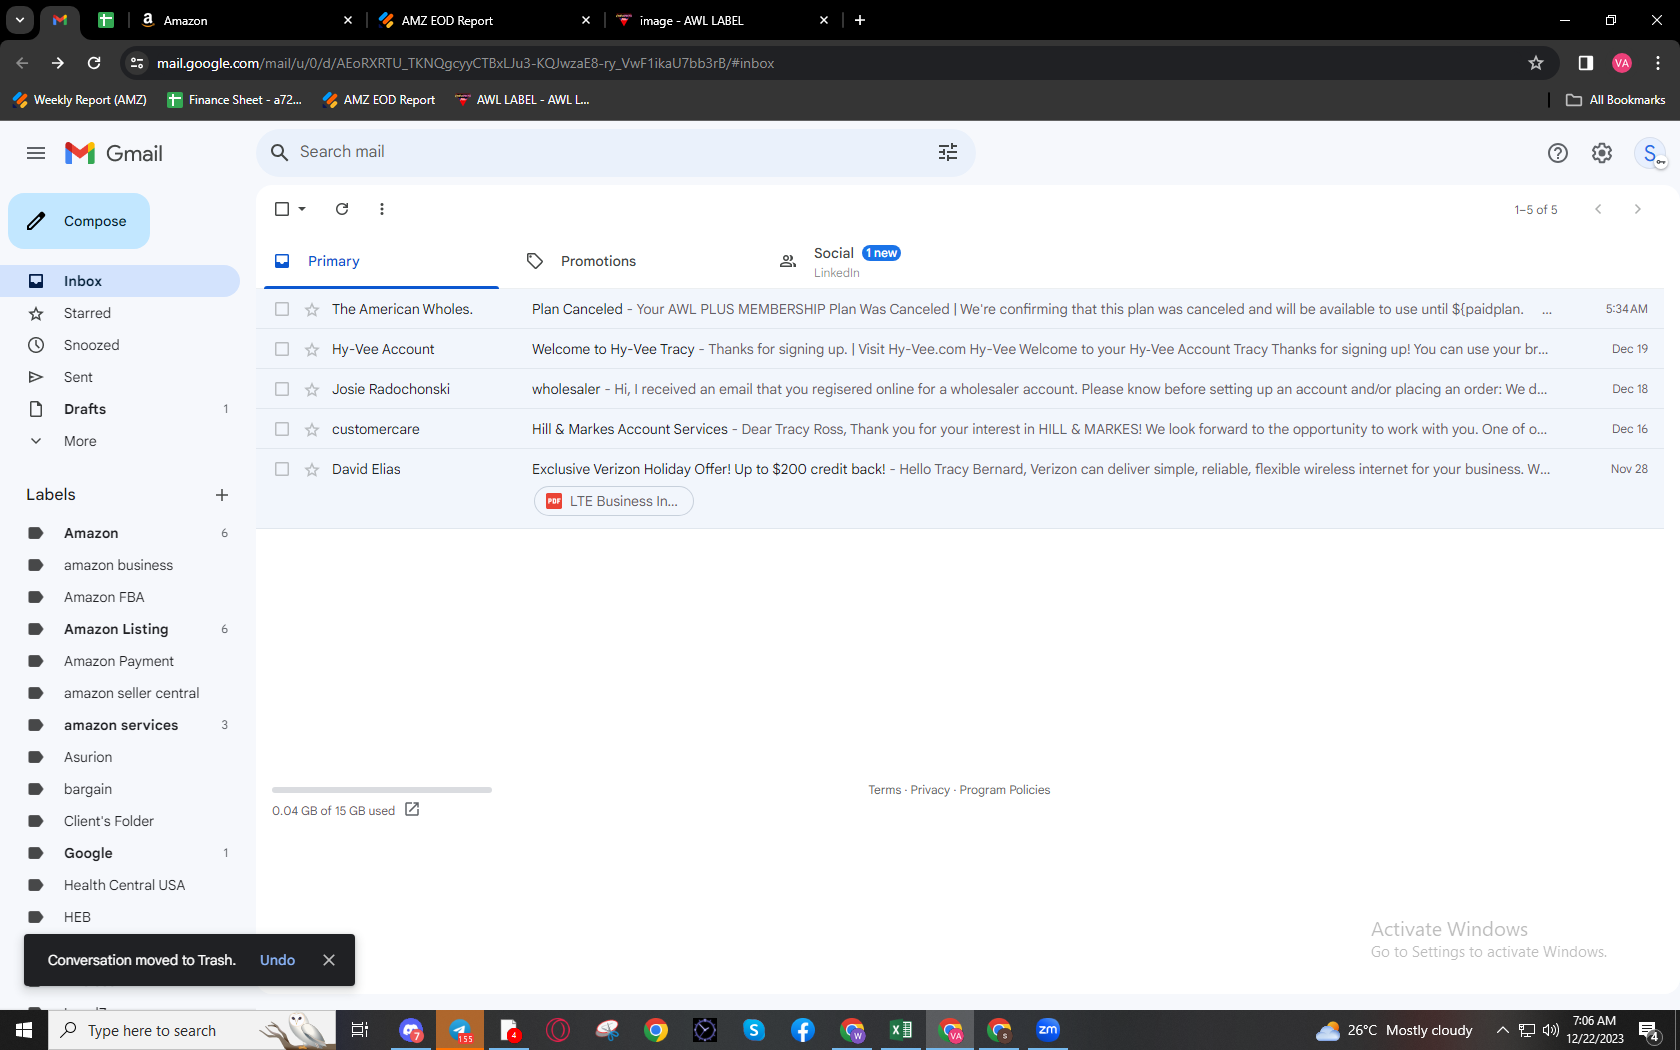
Task: Open the LTE Business PDF attachment chip
Action: (x=614, y=501)
